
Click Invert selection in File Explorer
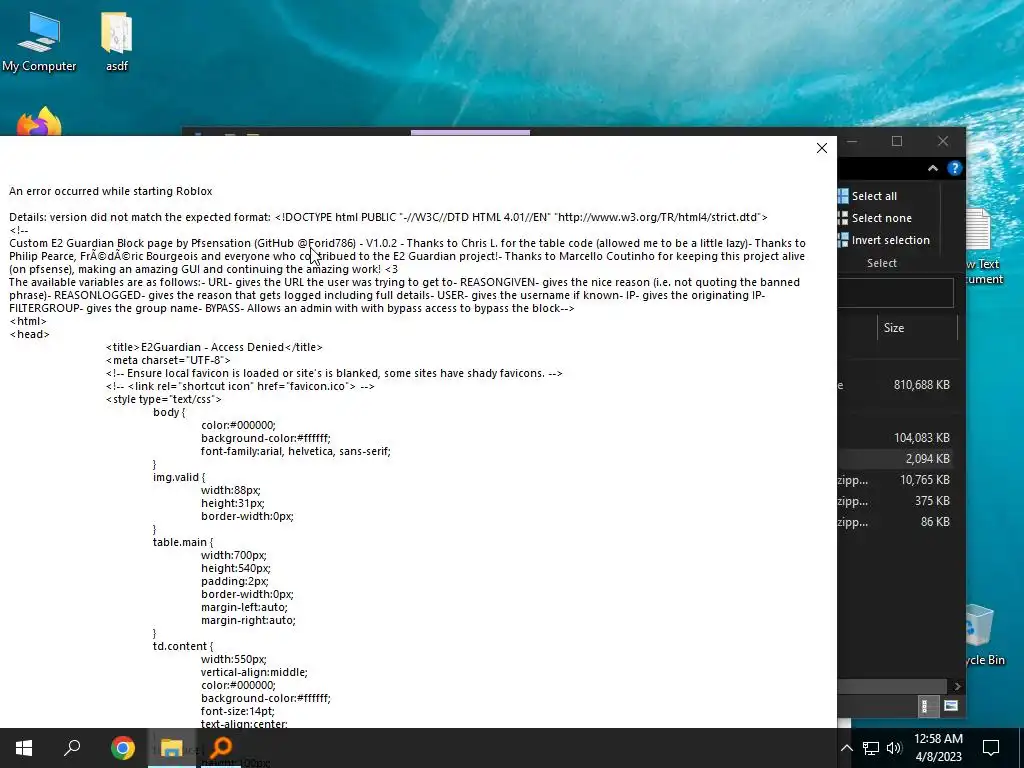tap(884, 240)
